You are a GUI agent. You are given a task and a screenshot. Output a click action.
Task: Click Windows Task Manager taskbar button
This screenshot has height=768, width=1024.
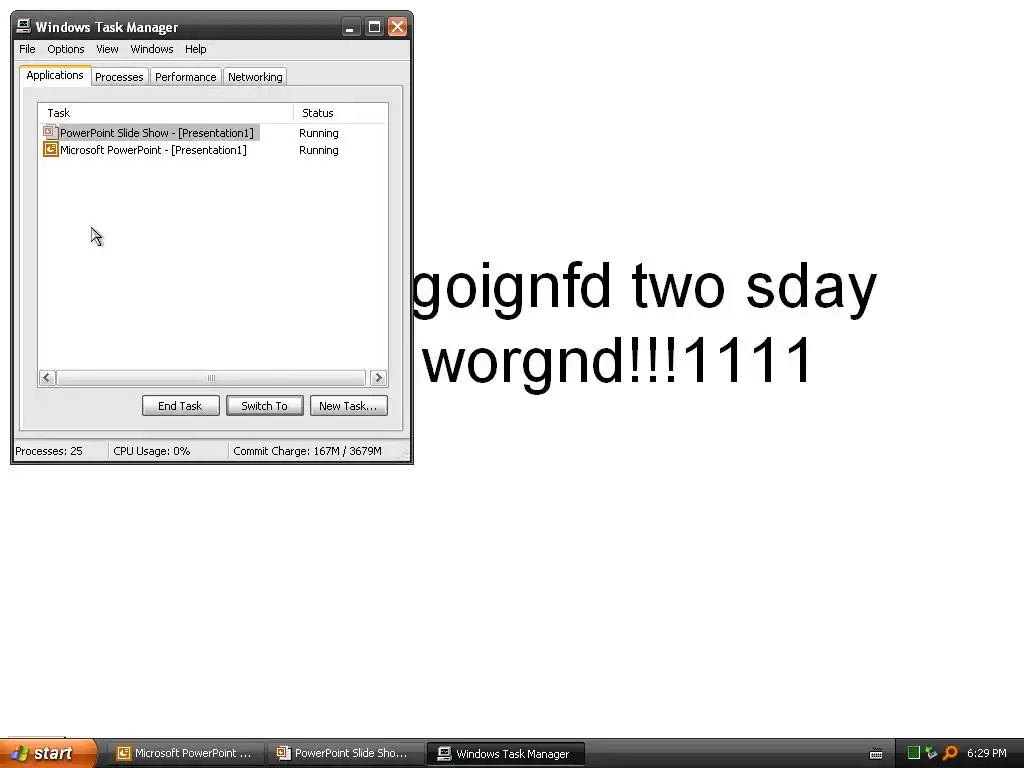(x=505, y=754)
